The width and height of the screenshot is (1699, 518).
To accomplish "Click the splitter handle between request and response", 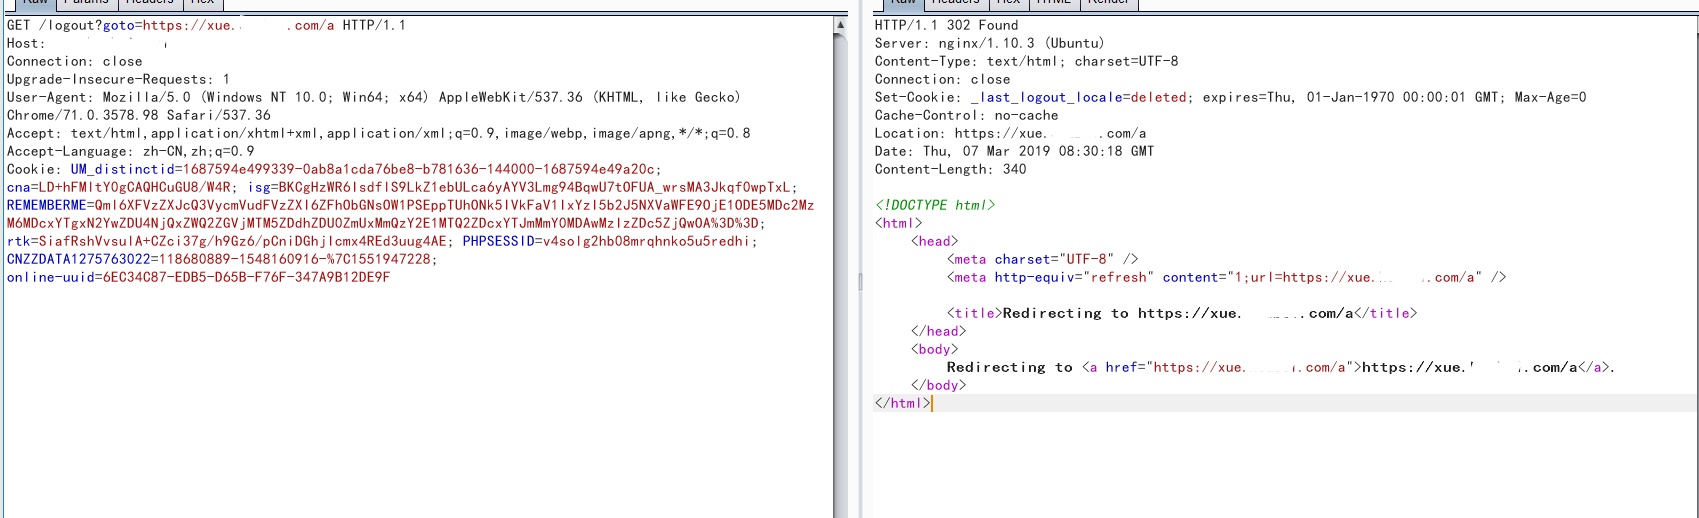I will tap(860, 282).
